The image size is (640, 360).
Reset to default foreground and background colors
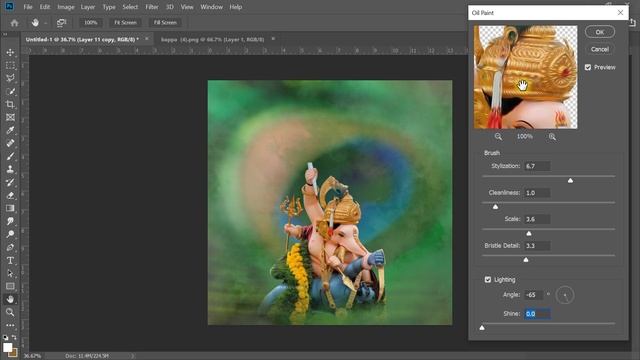[x=5, y=338]
